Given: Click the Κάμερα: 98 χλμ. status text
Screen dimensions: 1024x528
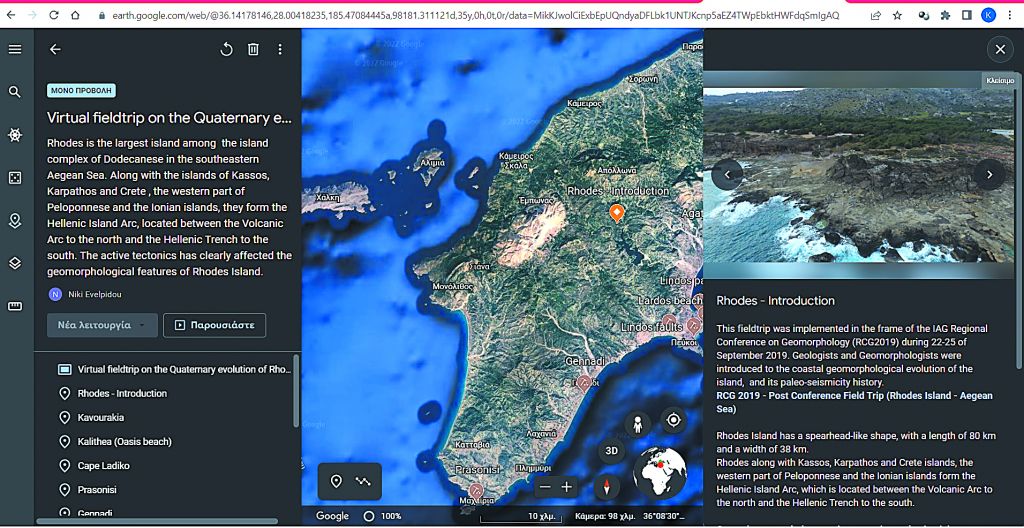Looking at the screenshot, I should 605,516.
